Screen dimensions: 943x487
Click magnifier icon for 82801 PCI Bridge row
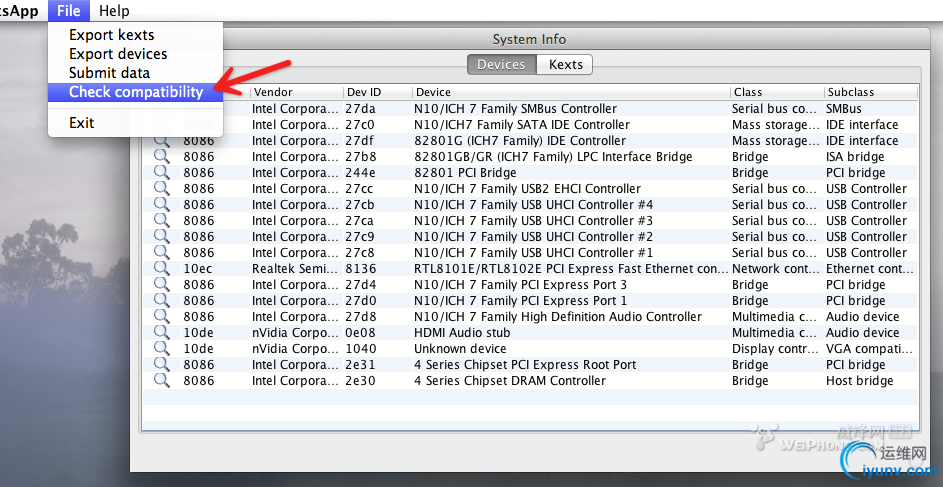161,173
